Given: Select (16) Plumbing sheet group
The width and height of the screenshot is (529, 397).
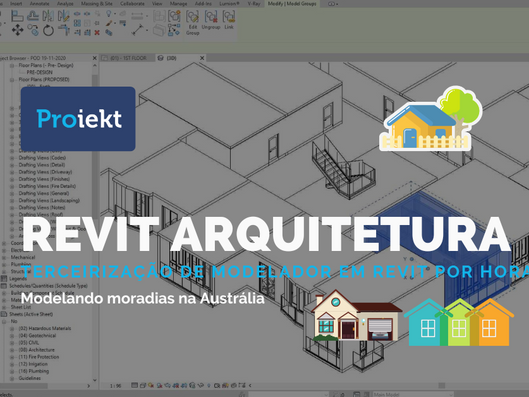Looking at the screenshot, I should [x=33, y=371].
